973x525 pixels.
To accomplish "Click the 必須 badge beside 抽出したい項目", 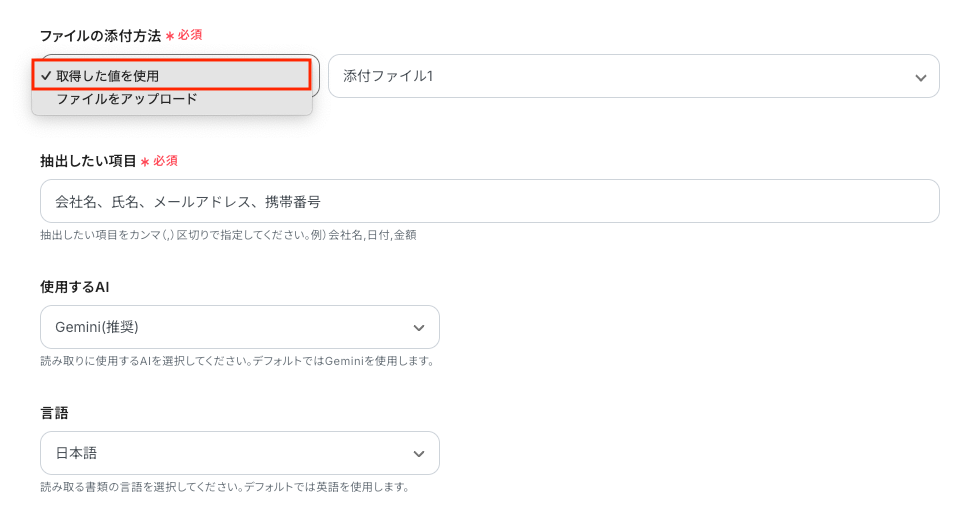I will (x=165, y=161).
